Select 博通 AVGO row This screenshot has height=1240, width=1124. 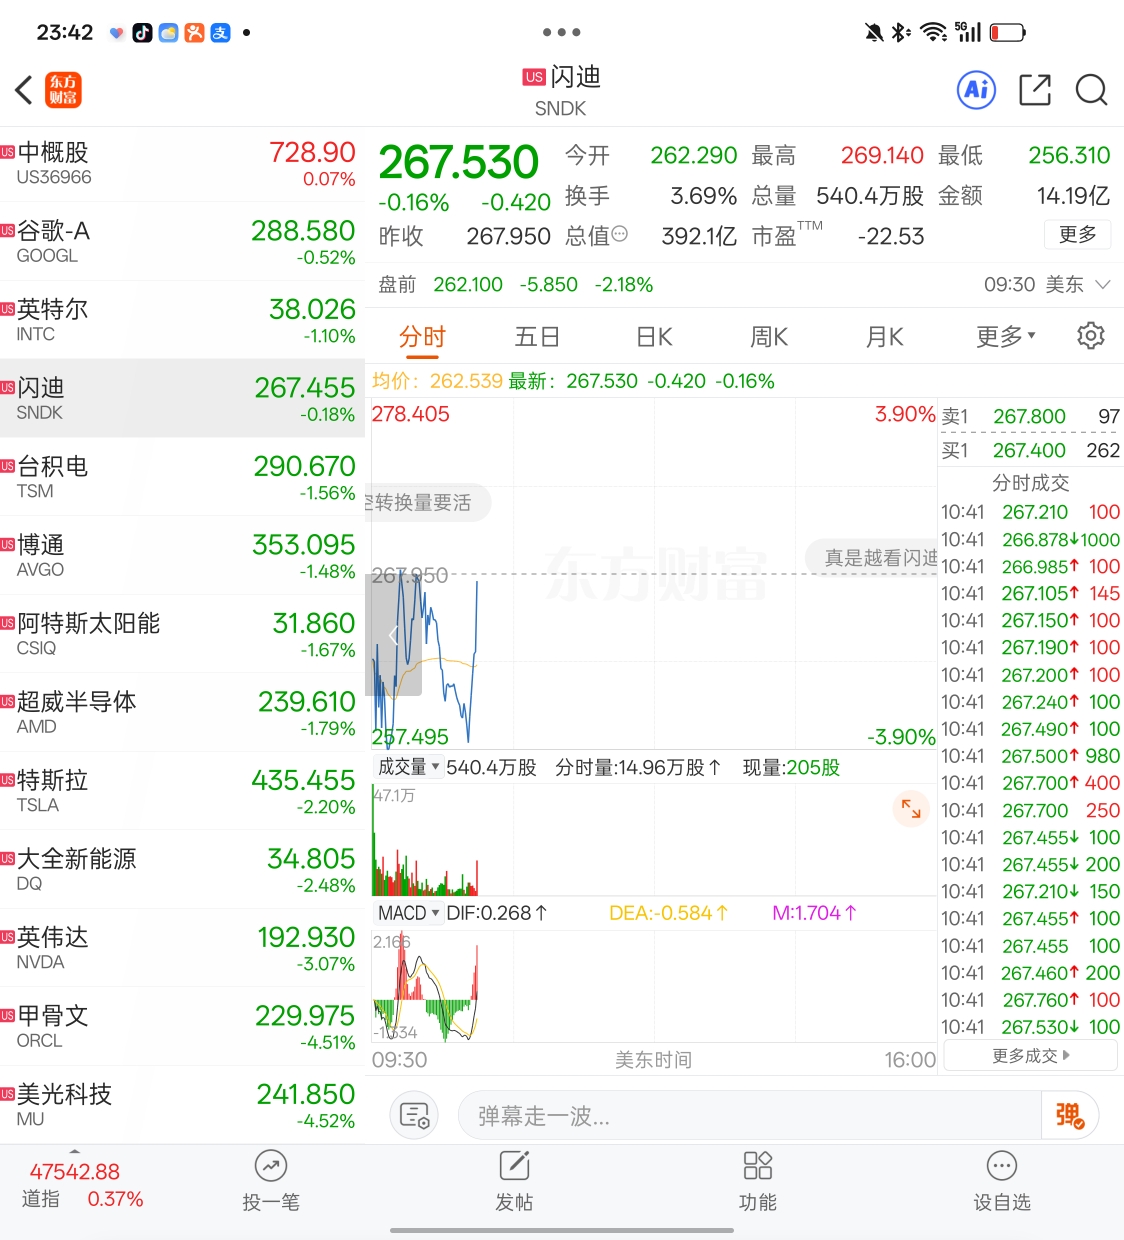point(182,556)
